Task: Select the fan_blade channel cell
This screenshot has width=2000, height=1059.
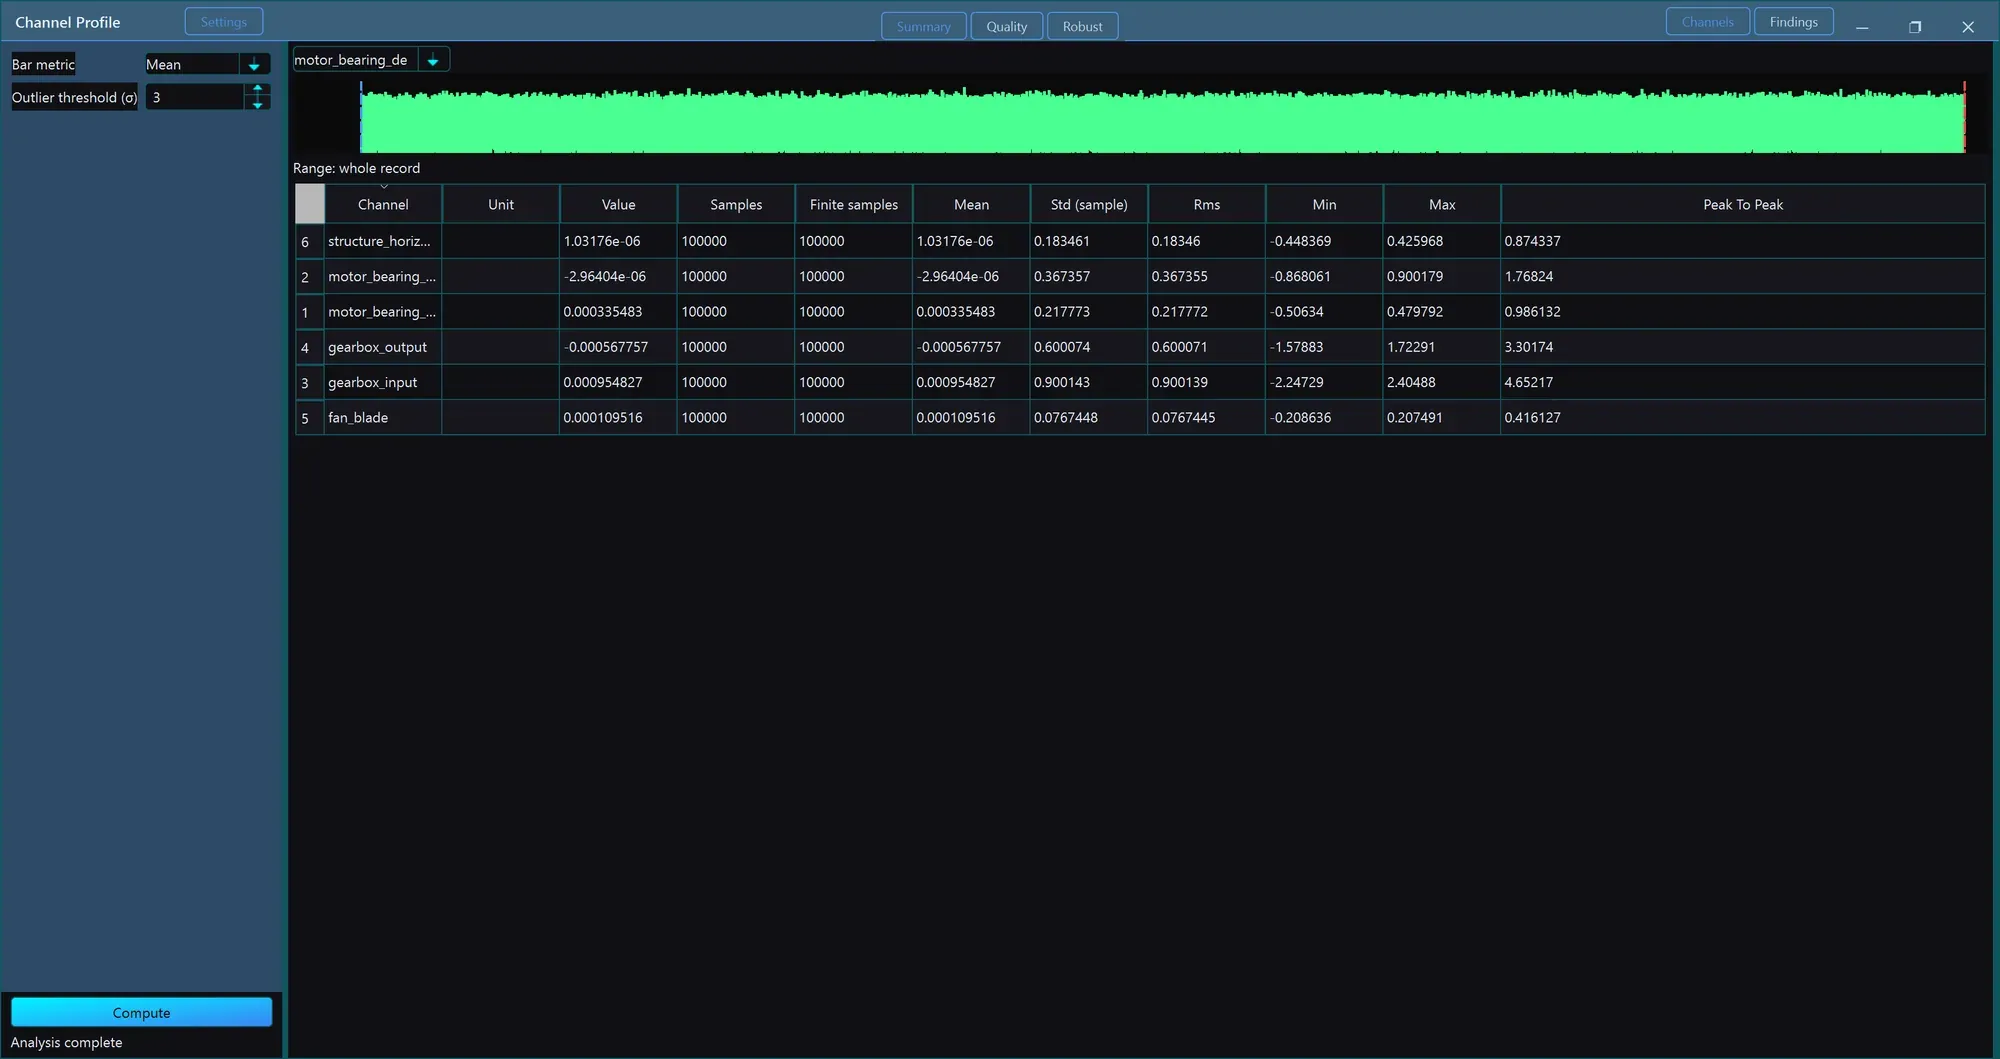Action: pyautogui.click(x=383, y=417)
